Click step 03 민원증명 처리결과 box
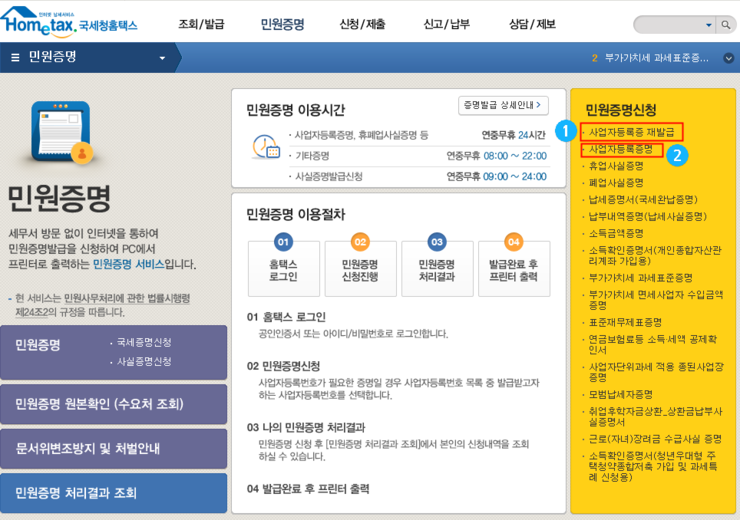This screenshot has height=520, width=740. click(437, 268)
